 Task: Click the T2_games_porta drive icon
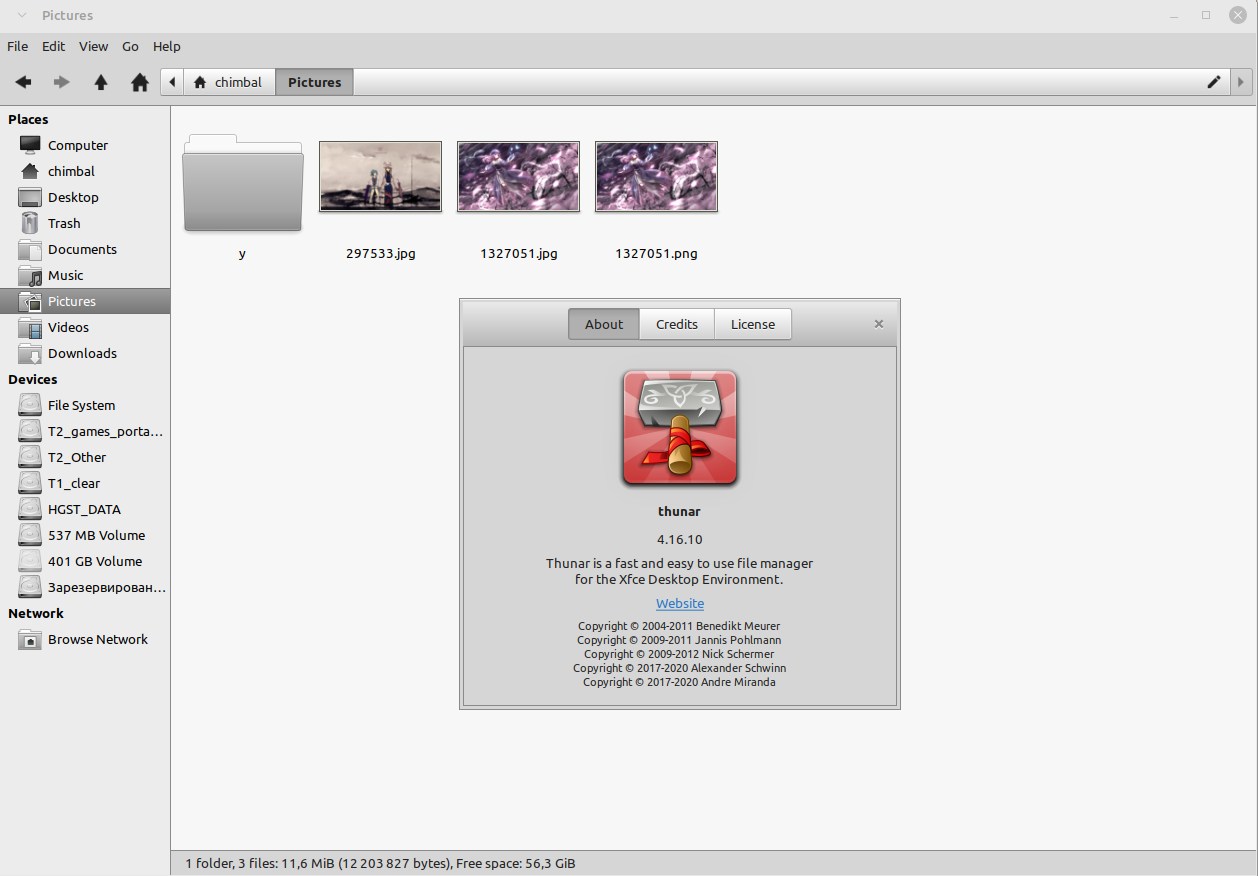click(30, 431)
